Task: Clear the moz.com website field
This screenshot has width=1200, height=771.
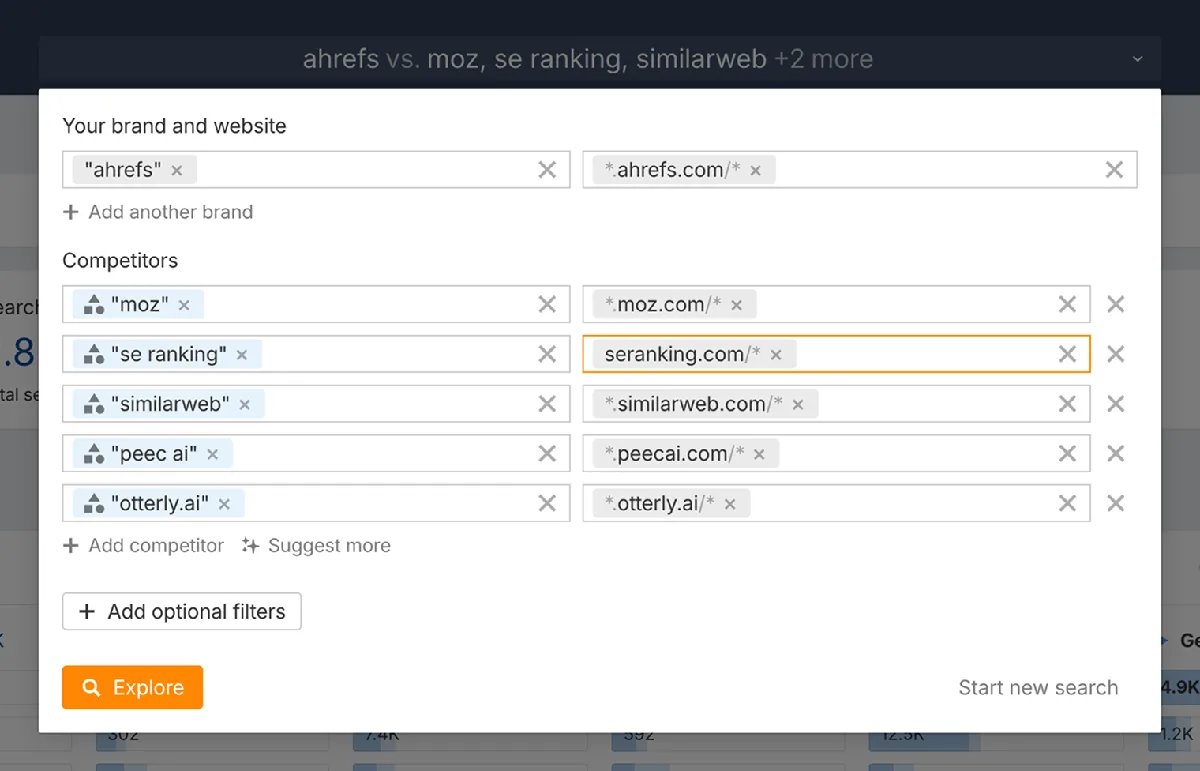Action: 1067,304
